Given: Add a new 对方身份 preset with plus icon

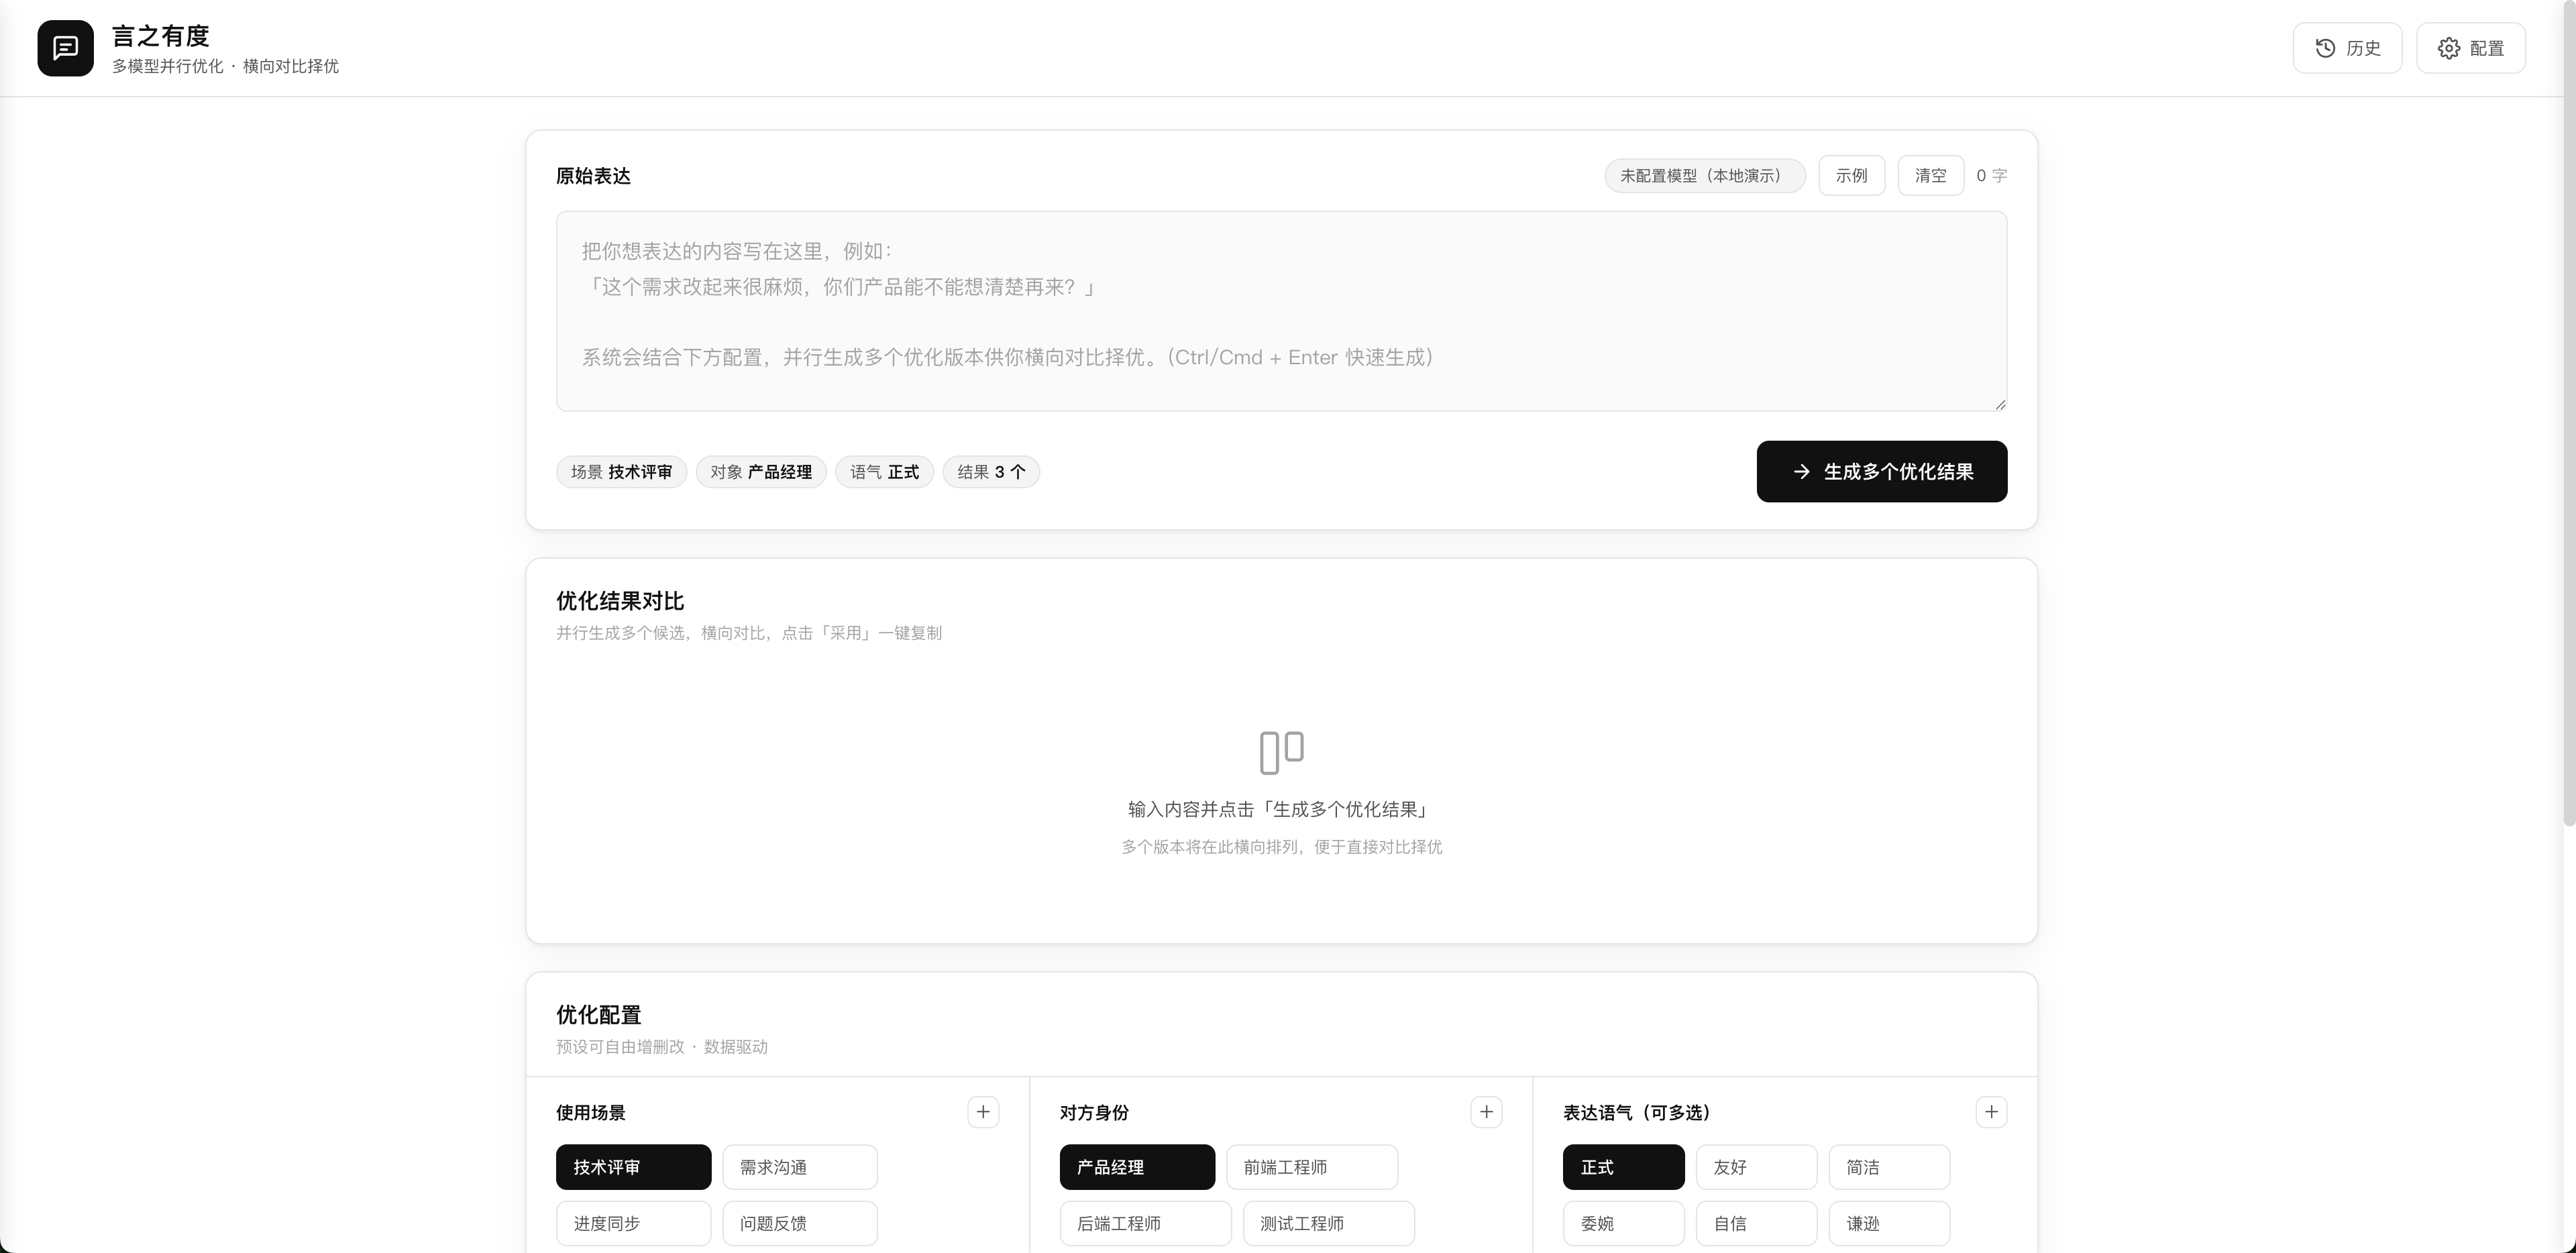Looking at the screenshot, I should click(1486, 1112).
